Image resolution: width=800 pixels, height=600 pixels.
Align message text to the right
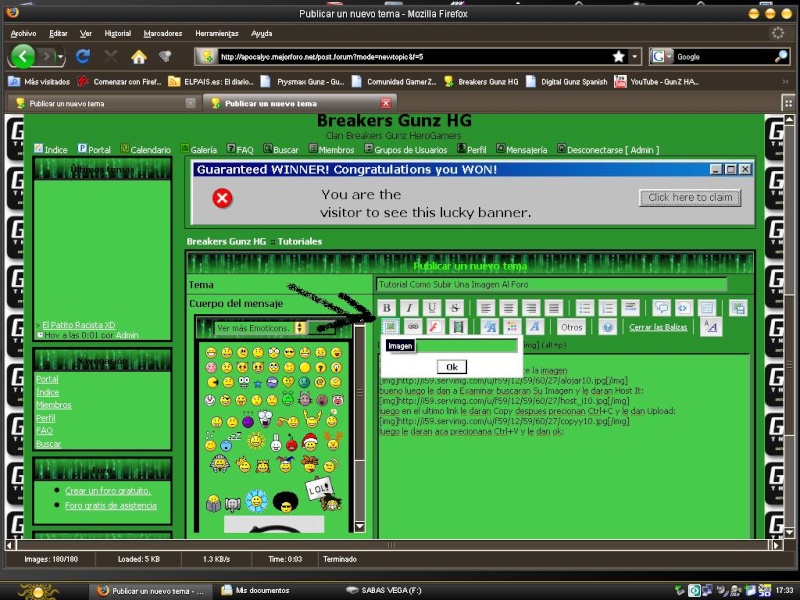tap(531, 308)
